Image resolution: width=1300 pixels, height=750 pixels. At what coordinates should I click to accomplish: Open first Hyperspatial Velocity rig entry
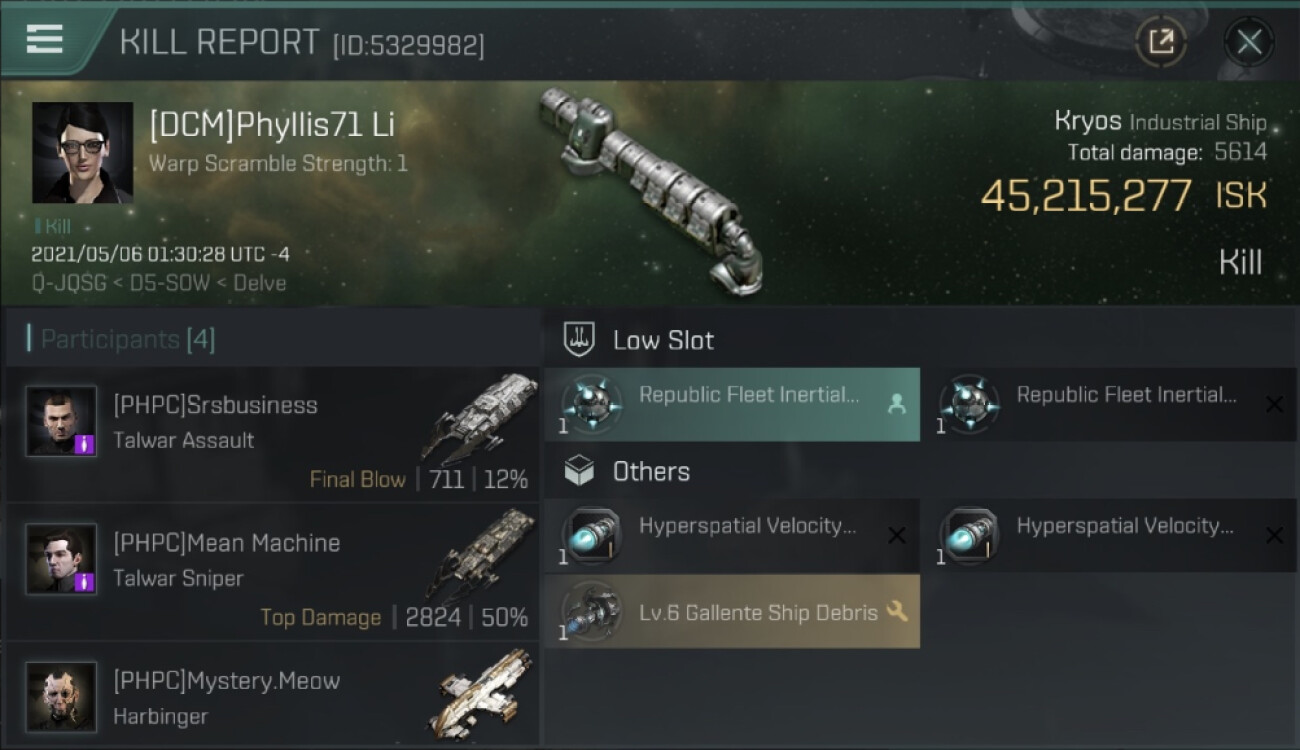tap(732, 535)
